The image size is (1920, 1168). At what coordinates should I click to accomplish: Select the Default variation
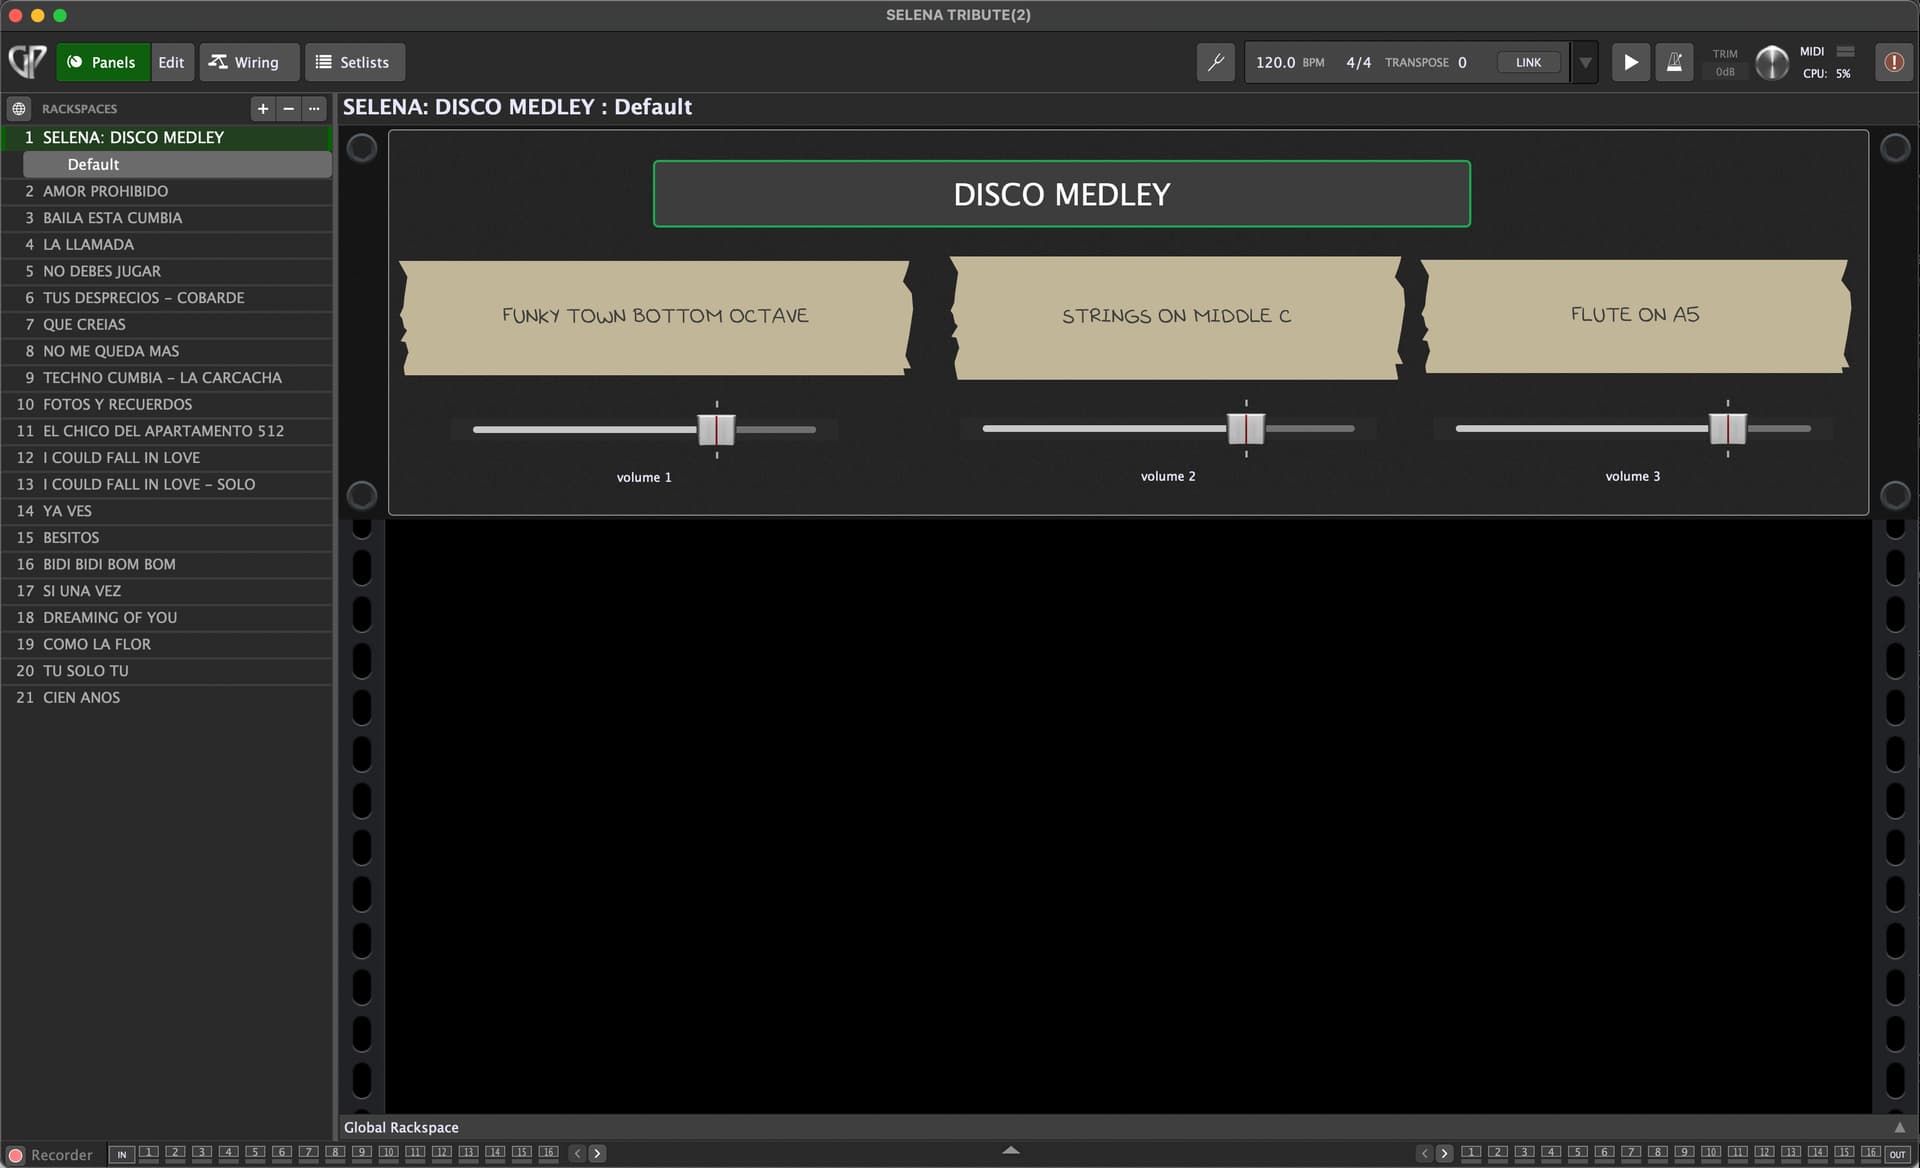(177, 164)
